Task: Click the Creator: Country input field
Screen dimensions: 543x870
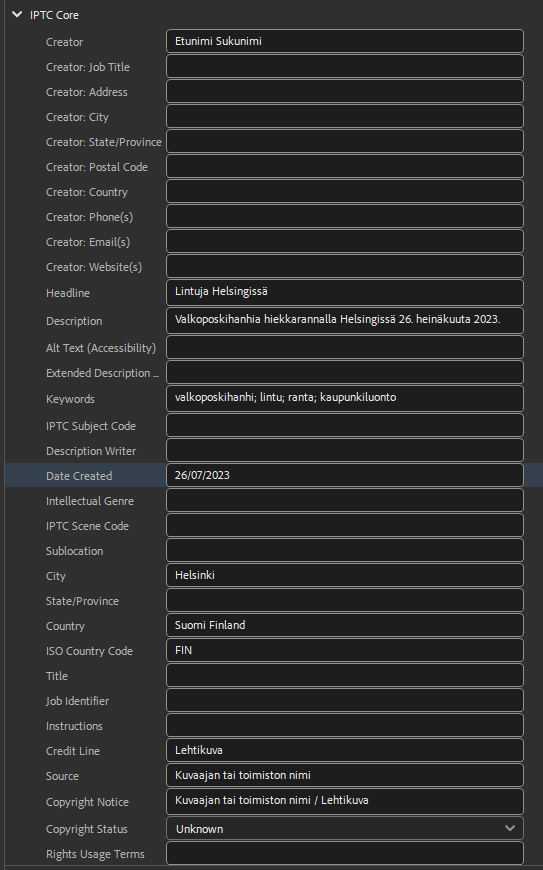Action: click(x=345, y=191)
